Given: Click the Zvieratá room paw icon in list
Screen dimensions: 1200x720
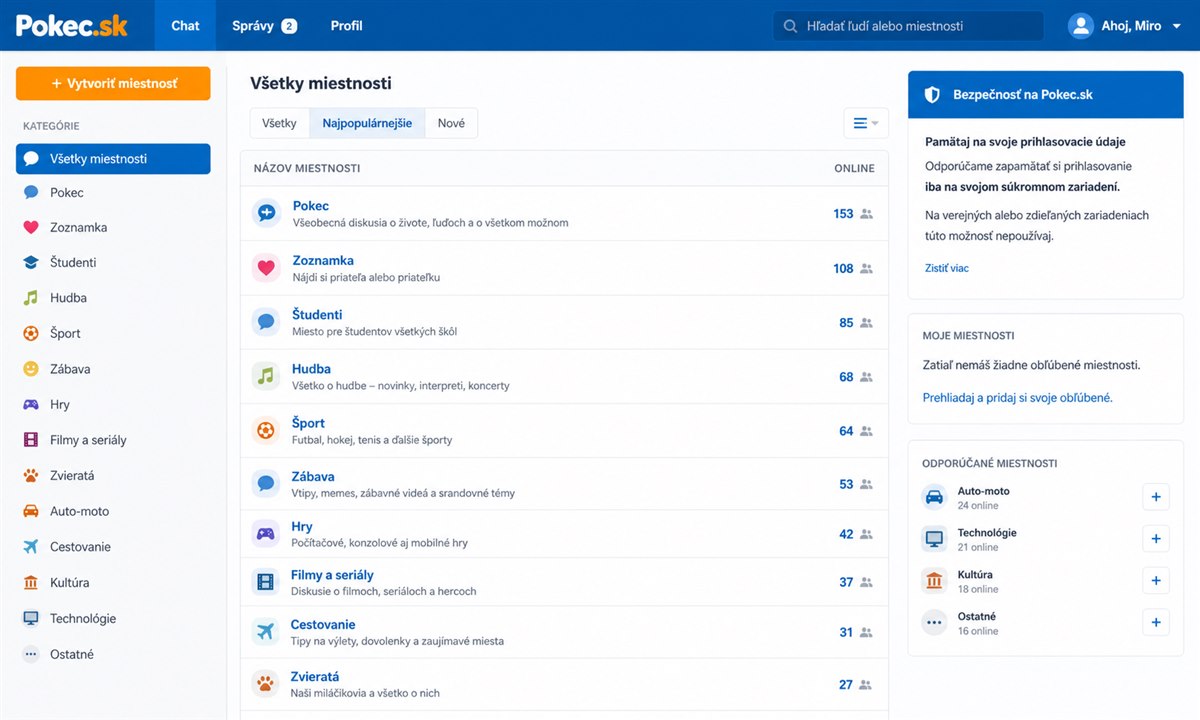Looking at the screenshot, I should 266,684.
